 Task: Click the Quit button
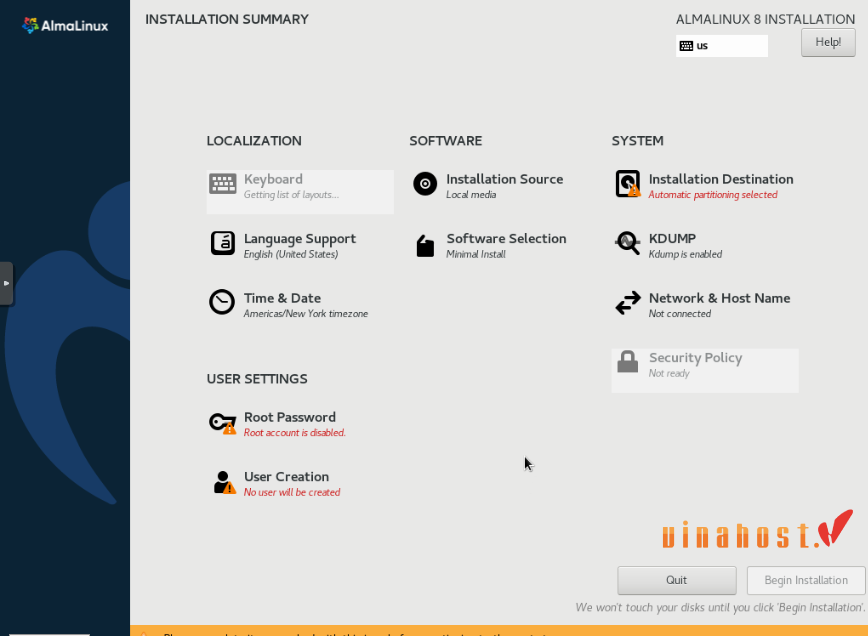(x=676, y=580)
